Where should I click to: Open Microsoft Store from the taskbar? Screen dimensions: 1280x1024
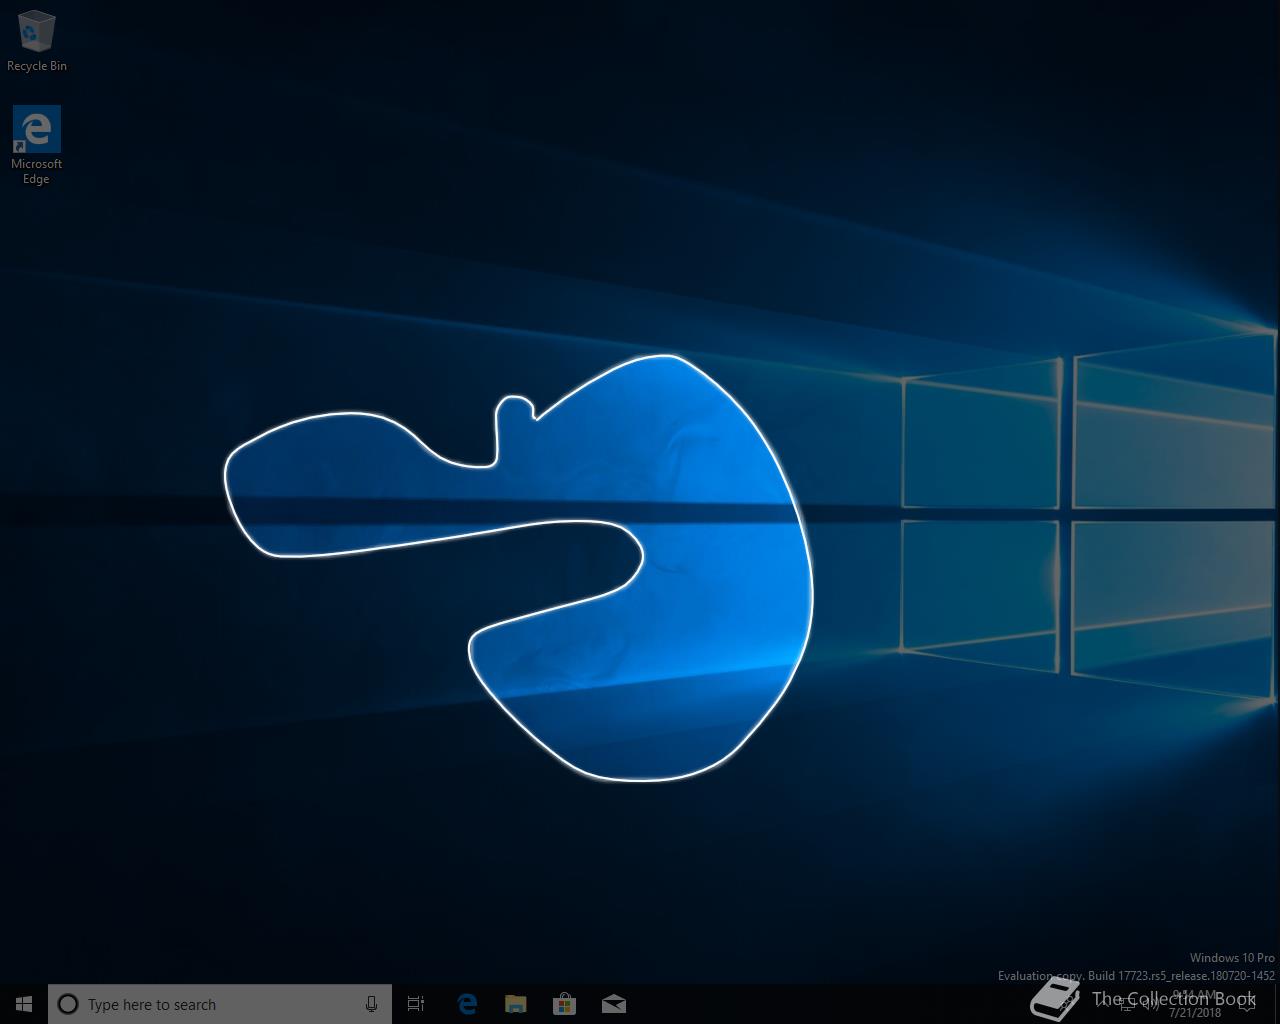click(x=565, y=1004)
